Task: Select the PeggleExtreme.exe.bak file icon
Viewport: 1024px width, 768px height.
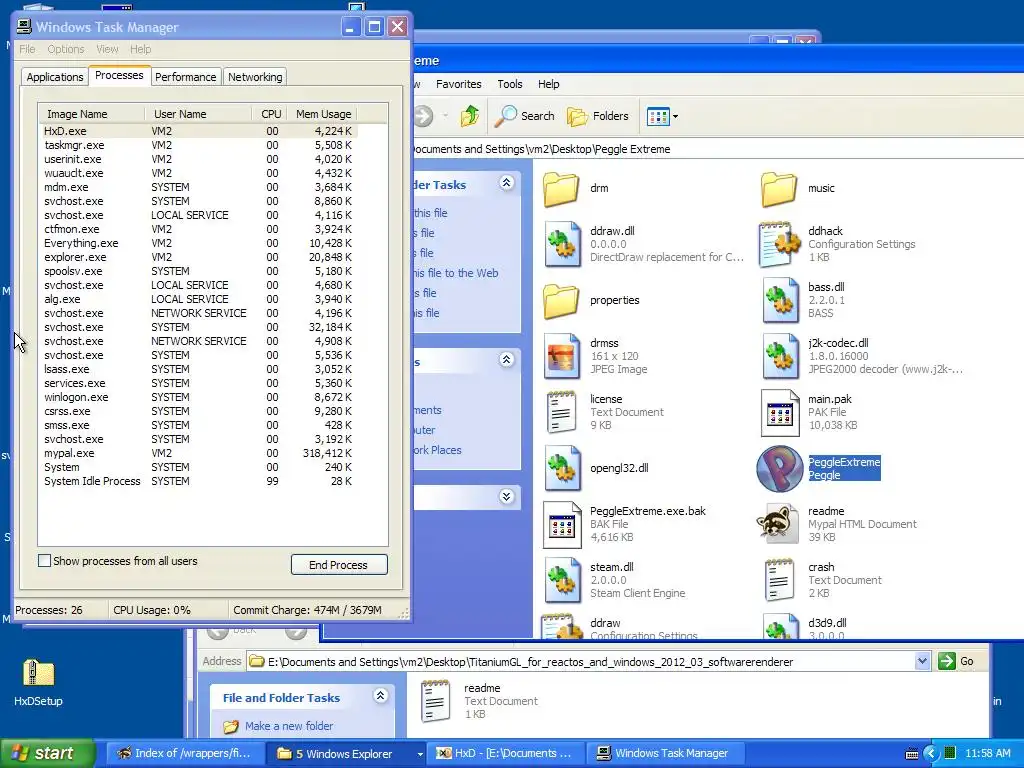Action: [562, 524]
